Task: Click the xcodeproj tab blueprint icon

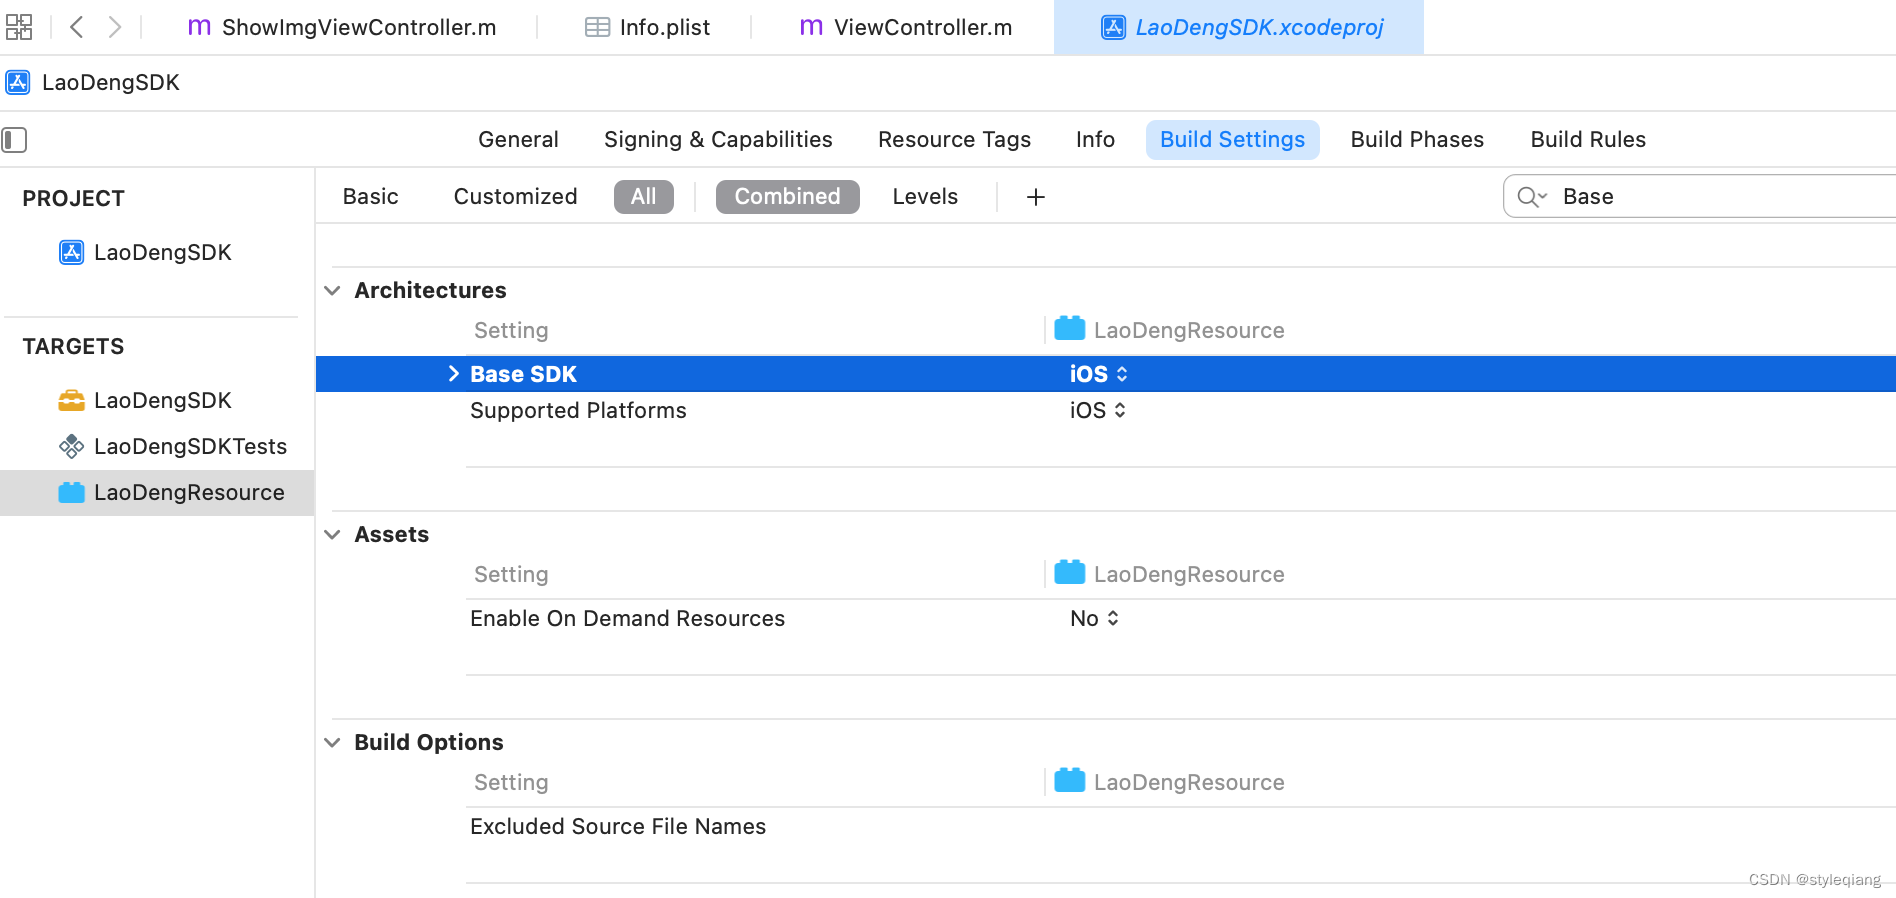Action: click(1113, 27)
